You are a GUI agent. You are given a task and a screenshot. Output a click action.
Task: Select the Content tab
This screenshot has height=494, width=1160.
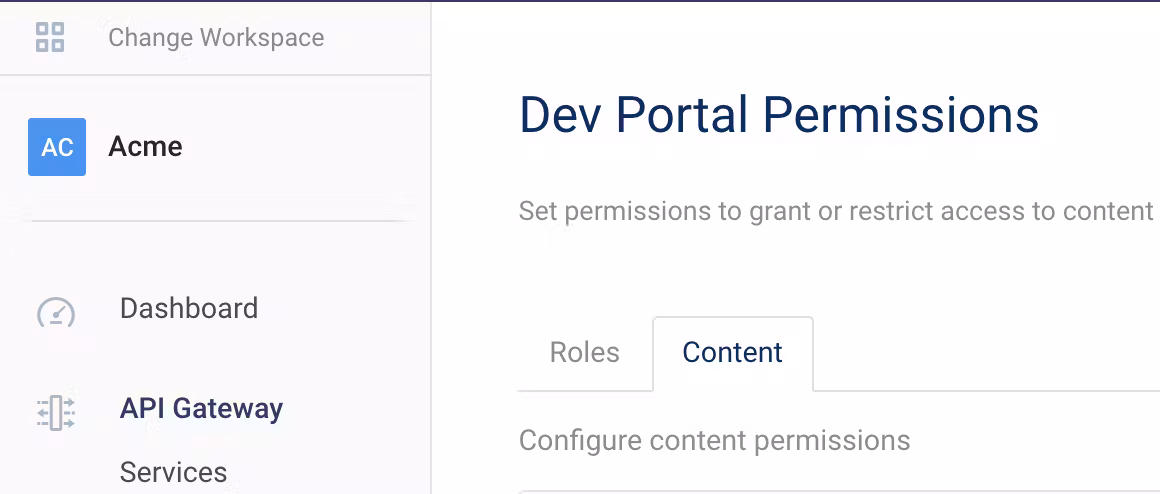[x=732, y=353]
